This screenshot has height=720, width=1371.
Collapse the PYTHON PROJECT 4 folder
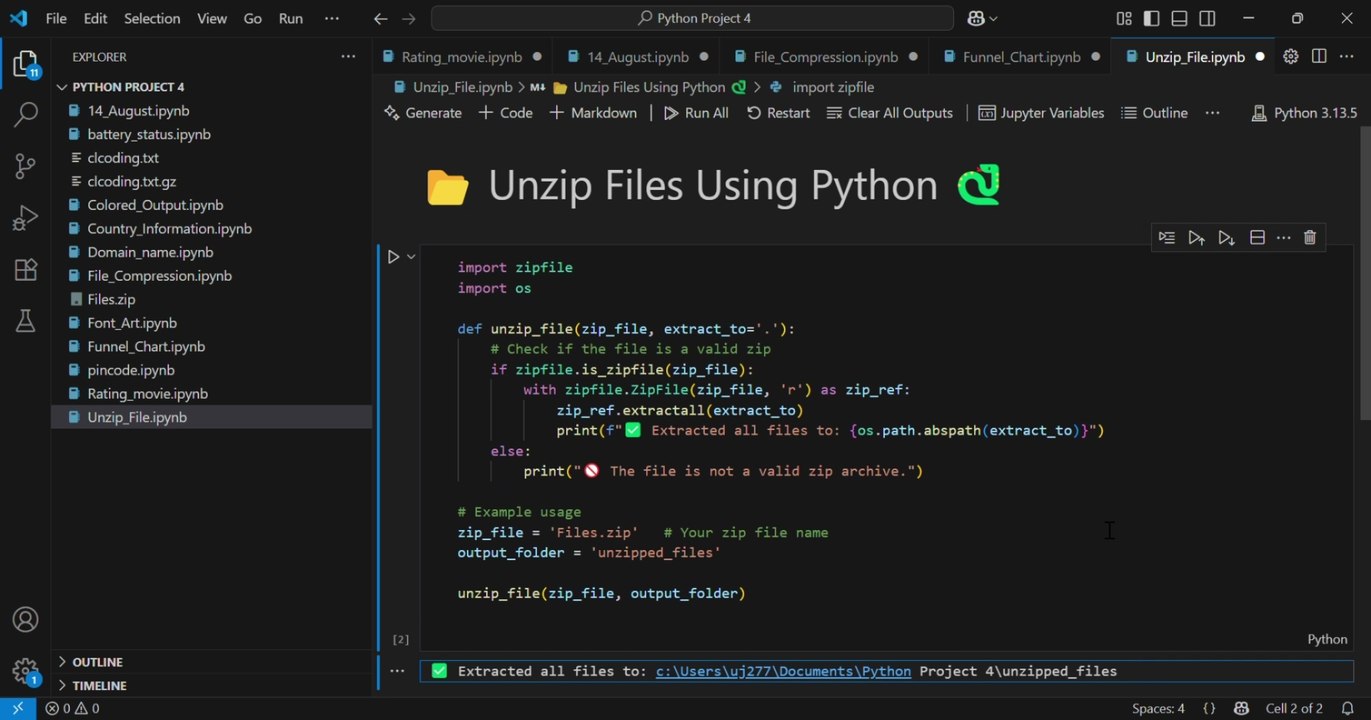[127, 87]
